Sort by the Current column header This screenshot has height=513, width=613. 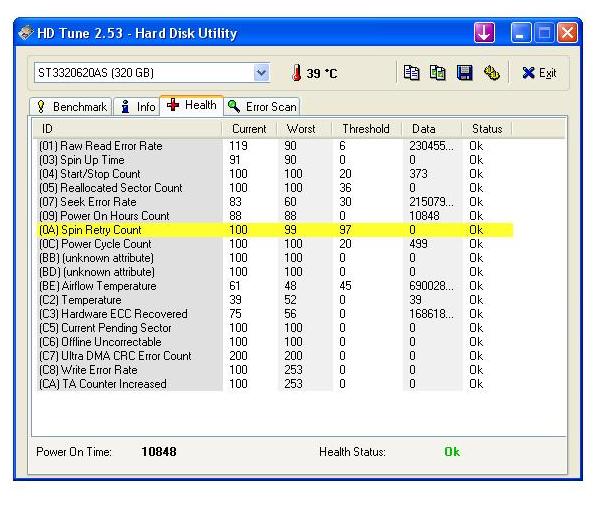(x=249, y=129)
